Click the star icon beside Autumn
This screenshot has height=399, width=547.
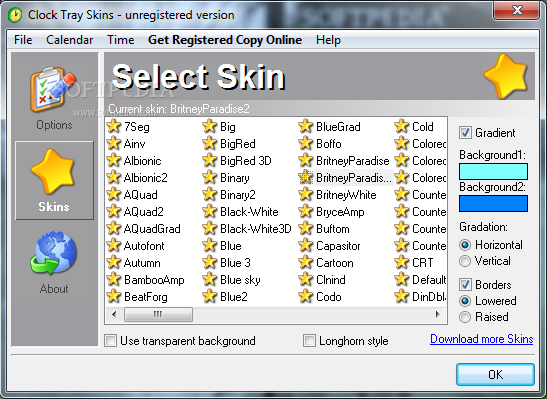pos(114,262)
